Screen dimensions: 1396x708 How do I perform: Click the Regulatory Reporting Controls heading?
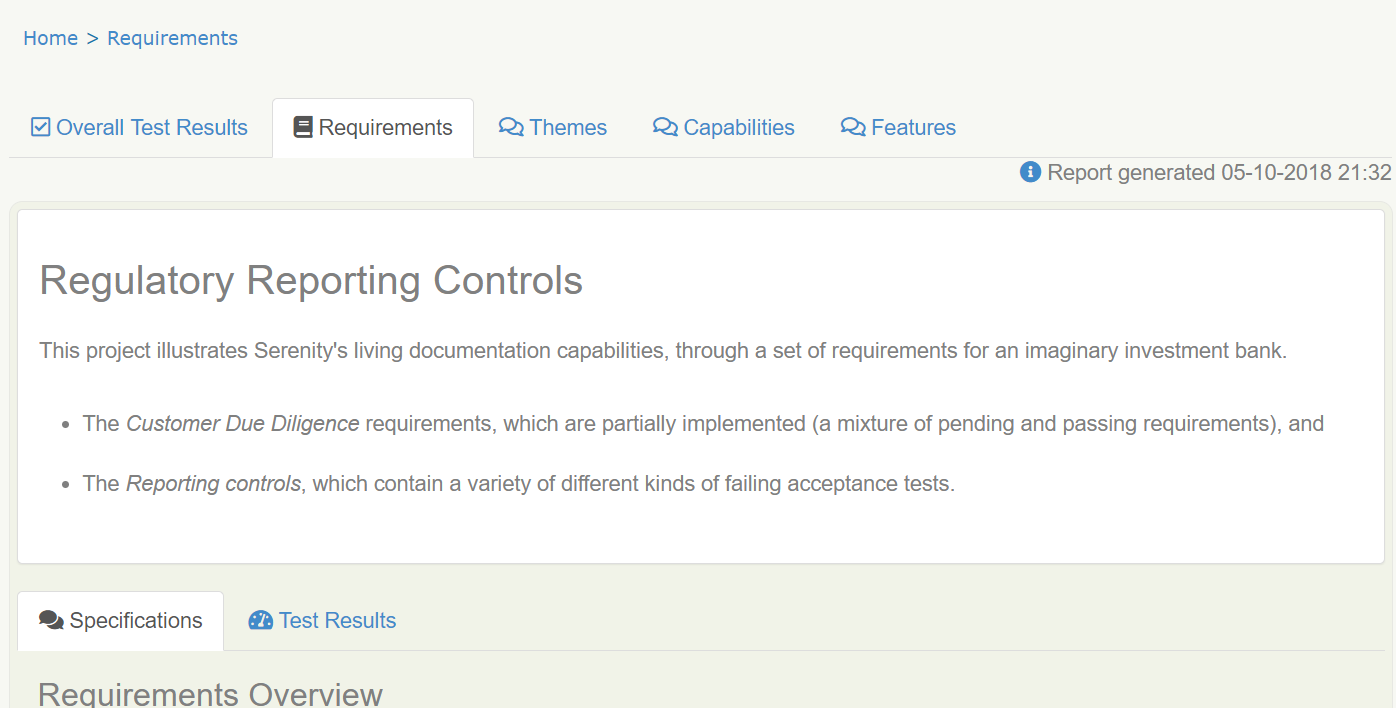click(310, 281)
